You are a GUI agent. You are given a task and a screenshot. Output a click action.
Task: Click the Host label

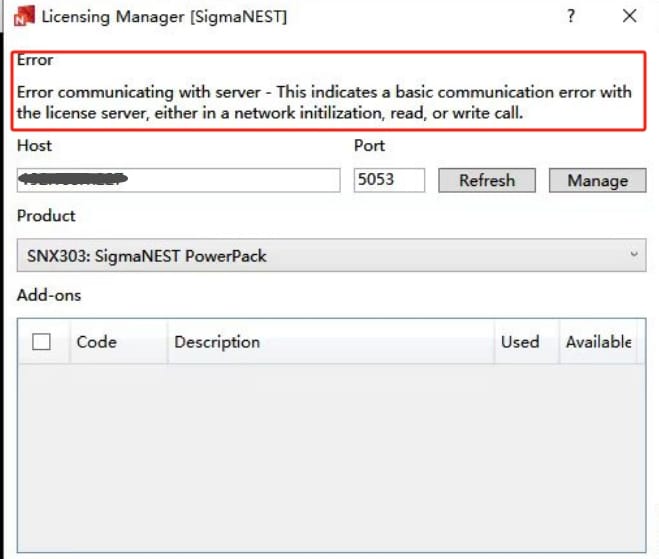point(34,145)
